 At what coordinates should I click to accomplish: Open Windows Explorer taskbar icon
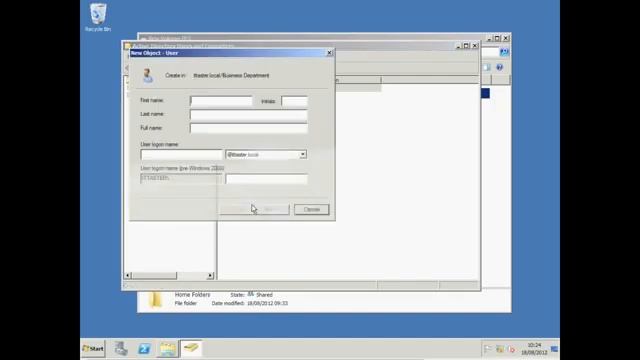168,349
